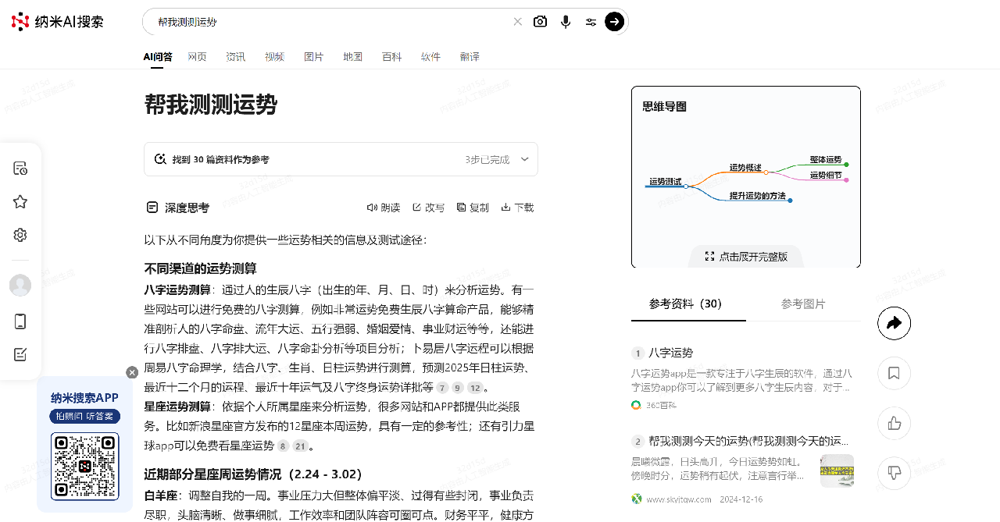Screen dimensions: 1000x522
Task: Bookmark this answer with bookmark icon
Action: pos(894,373)
